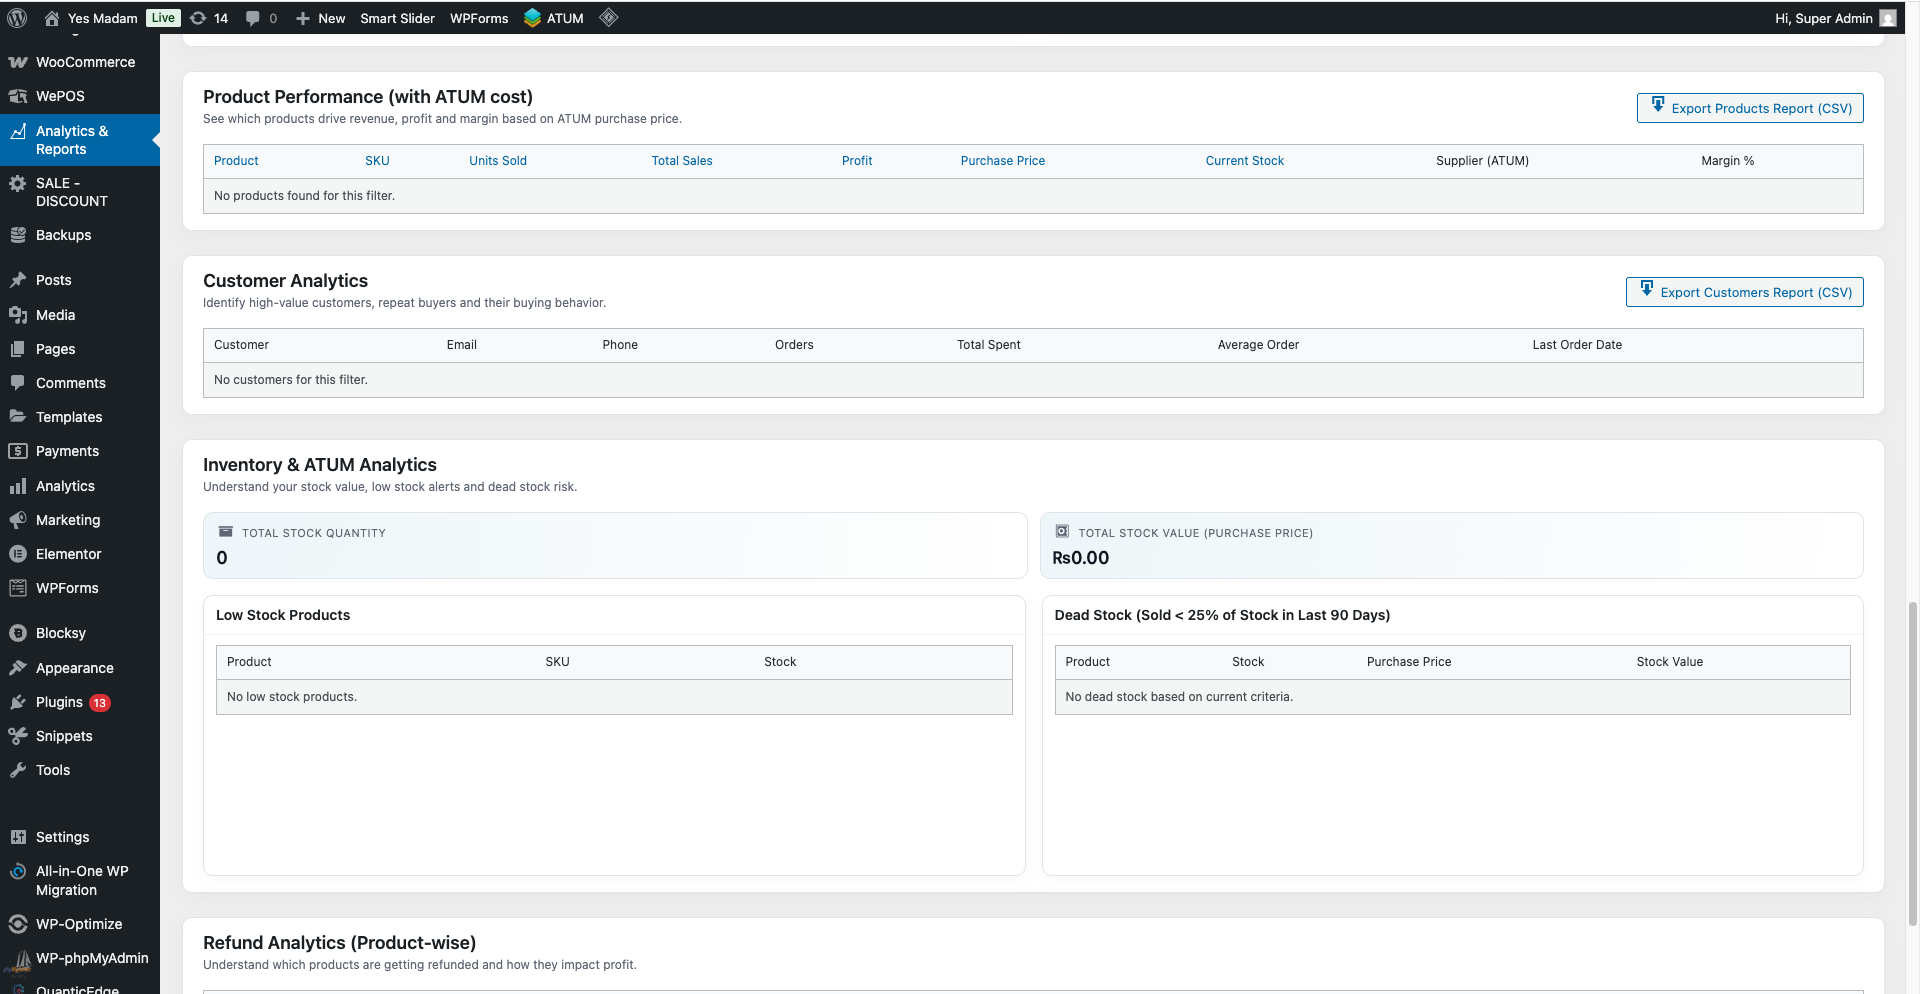Open the Yes Madam home icon
Image resolution: width=1920 pixels, height=994 pixels.
pos(52,18)
